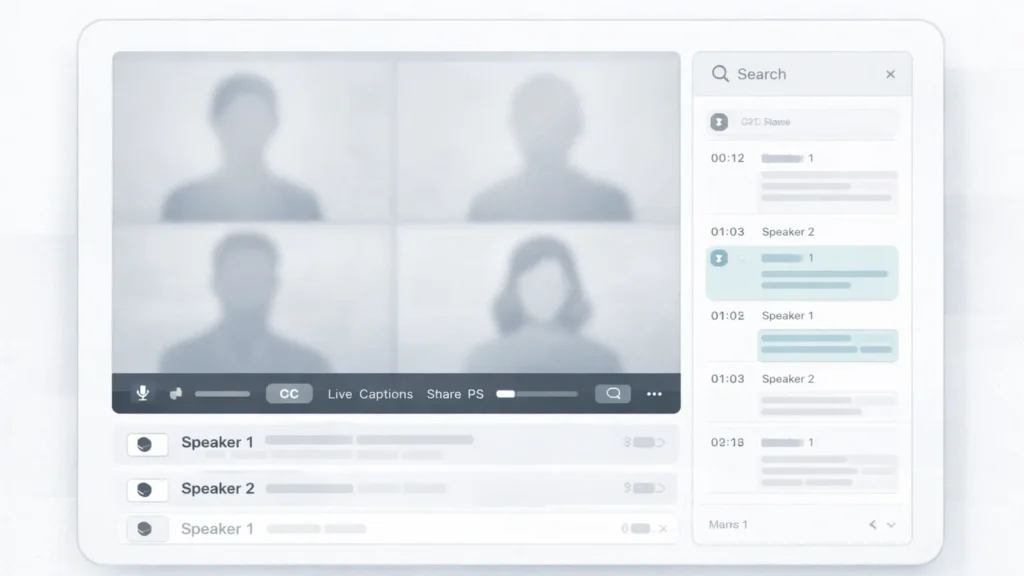Mute the microphone in the control bar

click(x=143, y=394)
